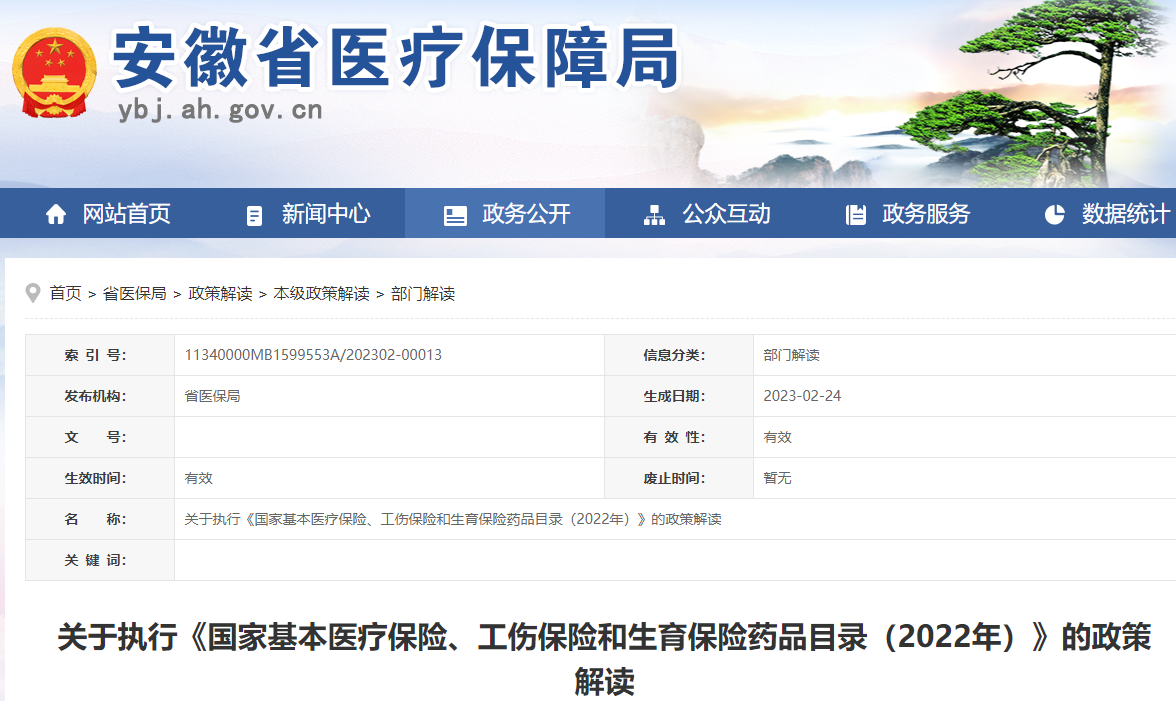This screenshot has width=1176, height=701.
Task: Click the clipboard icon beside 政务服务
Action: click(x=856, y=215)
